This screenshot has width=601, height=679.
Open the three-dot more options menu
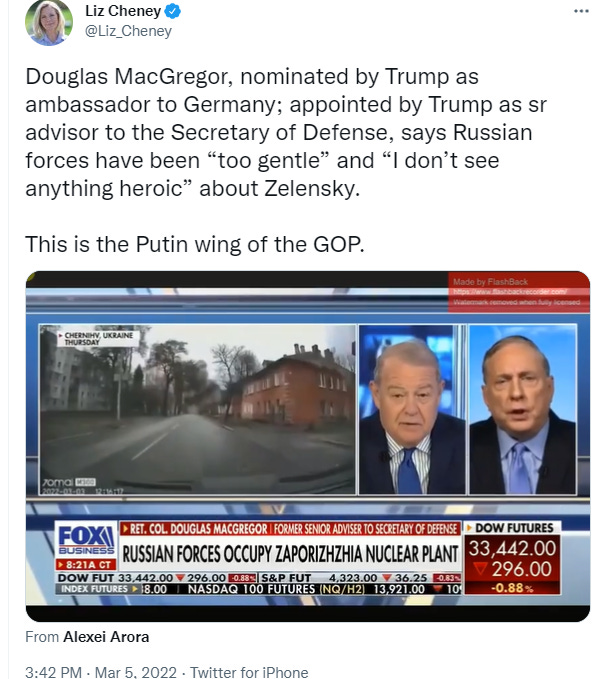(581, 11)
